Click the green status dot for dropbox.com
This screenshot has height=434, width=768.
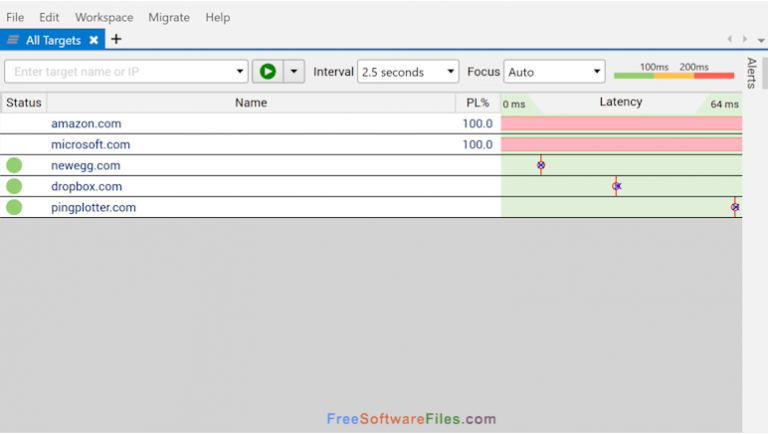click(x=14, y=187)
